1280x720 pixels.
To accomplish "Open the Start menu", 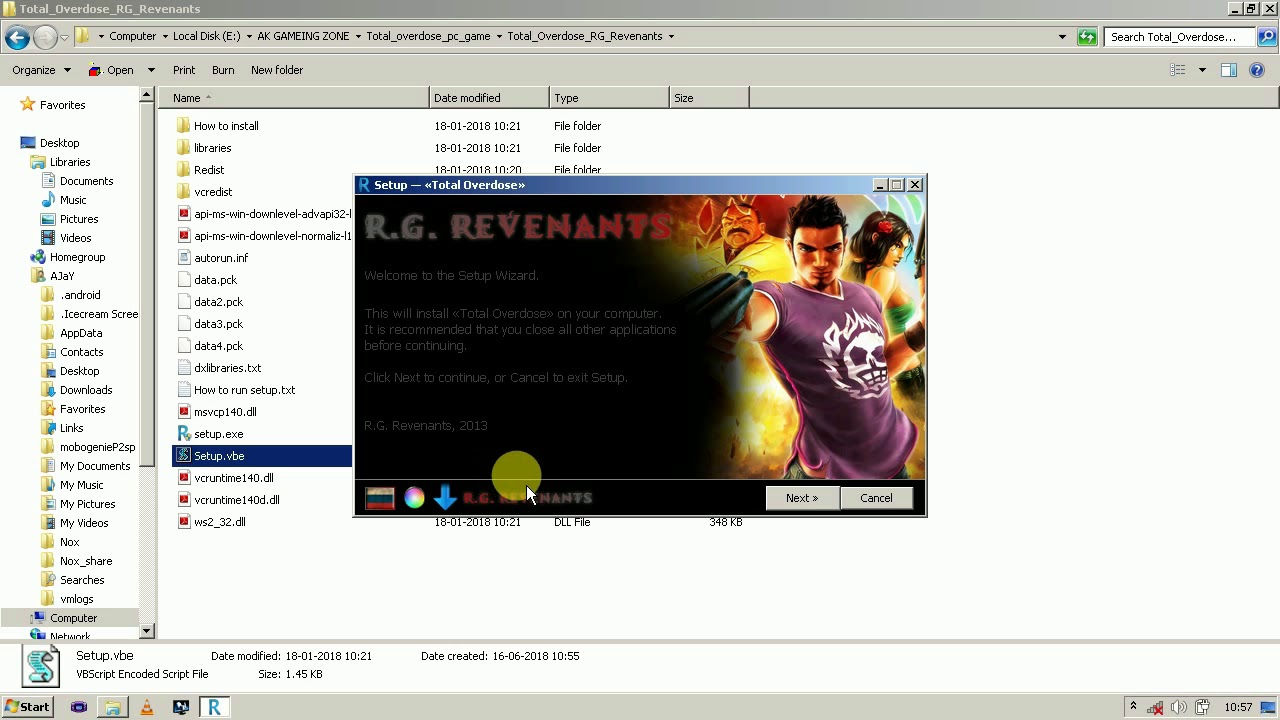I will (x=27, y=707).
